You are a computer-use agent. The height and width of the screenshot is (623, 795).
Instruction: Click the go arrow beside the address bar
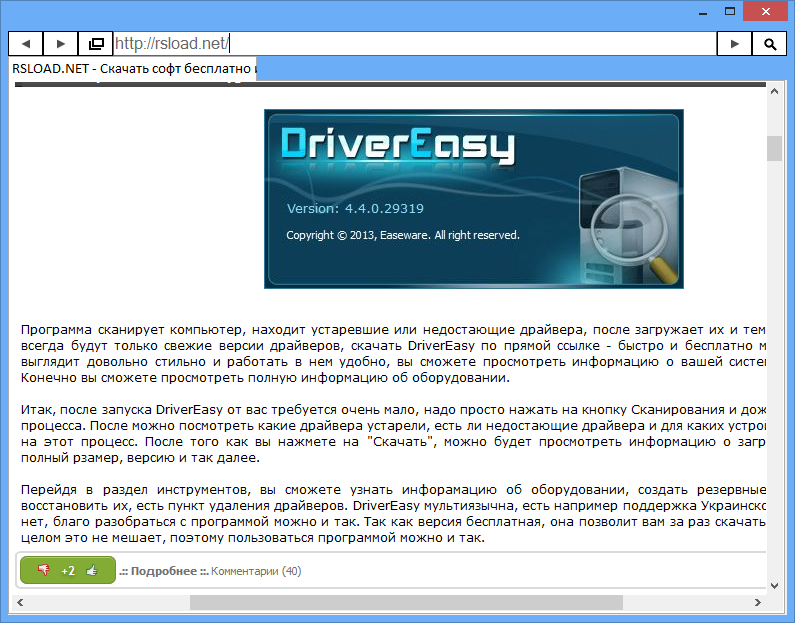[x=734, y=44]
